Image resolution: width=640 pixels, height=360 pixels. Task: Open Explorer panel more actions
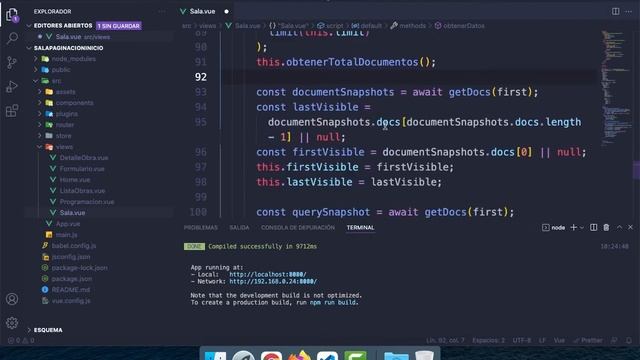tap(162, 11)
